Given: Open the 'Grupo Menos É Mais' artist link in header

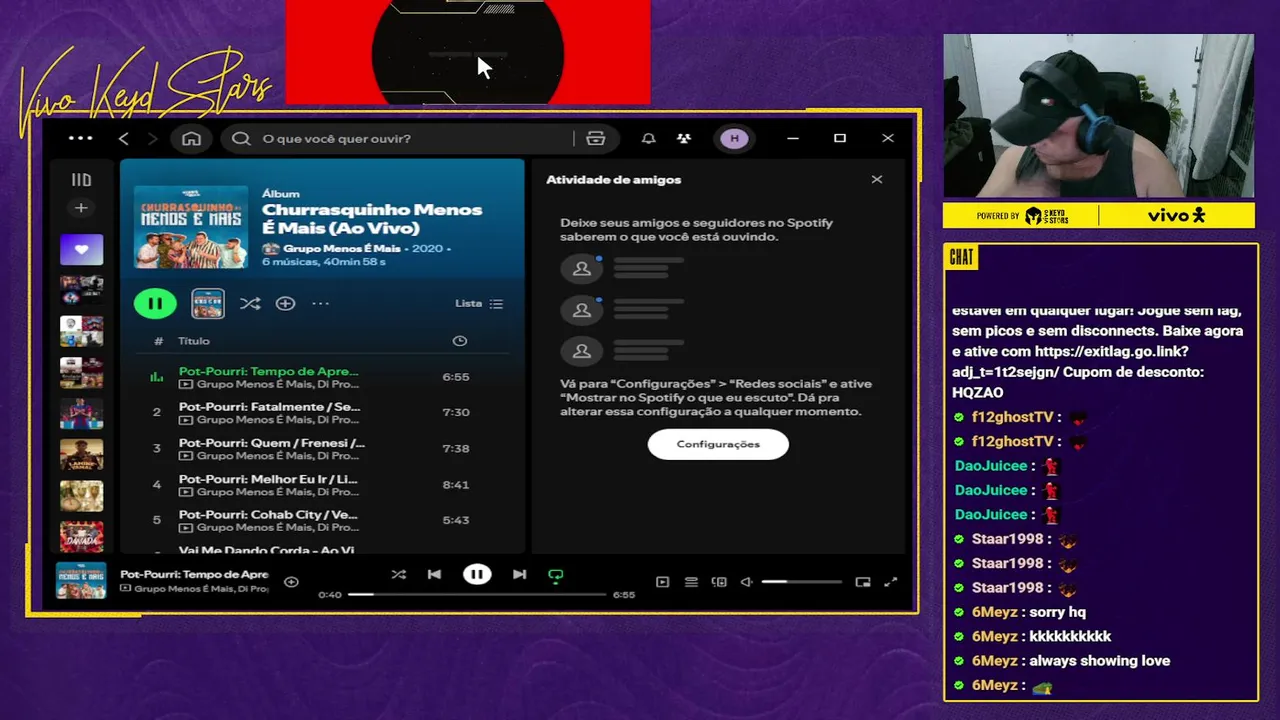Looking at the screenshot, I should click(x=341, y=248).
